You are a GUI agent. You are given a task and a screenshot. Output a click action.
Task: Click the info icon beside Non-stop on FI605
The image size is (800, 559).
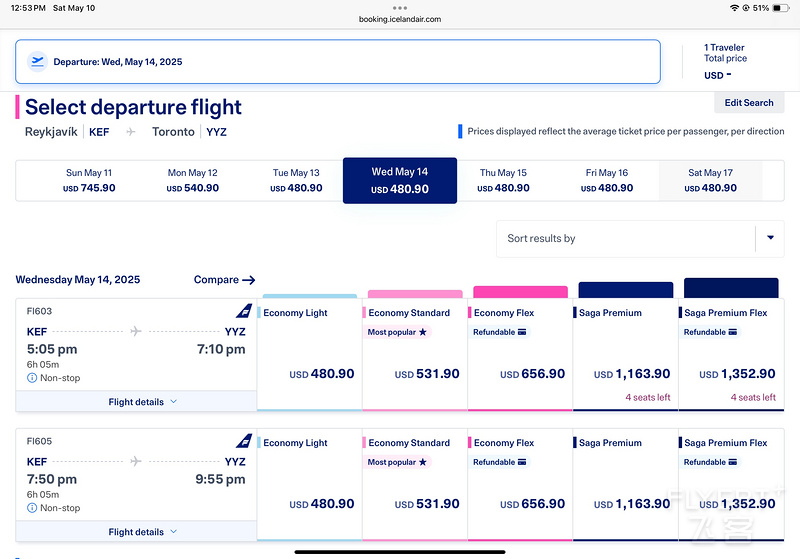point(32,508)
